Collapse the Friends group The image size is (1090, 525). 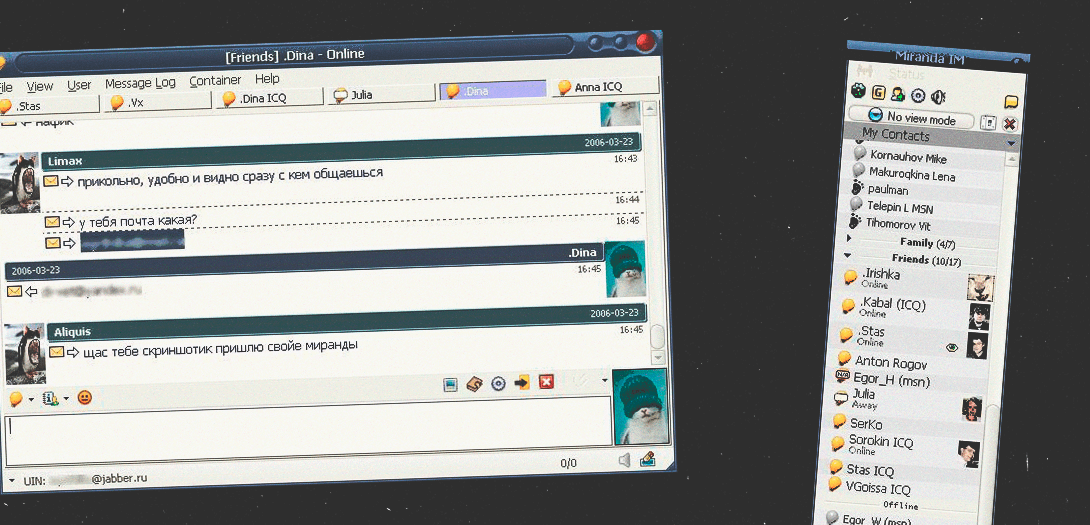[x=848, y=255]
